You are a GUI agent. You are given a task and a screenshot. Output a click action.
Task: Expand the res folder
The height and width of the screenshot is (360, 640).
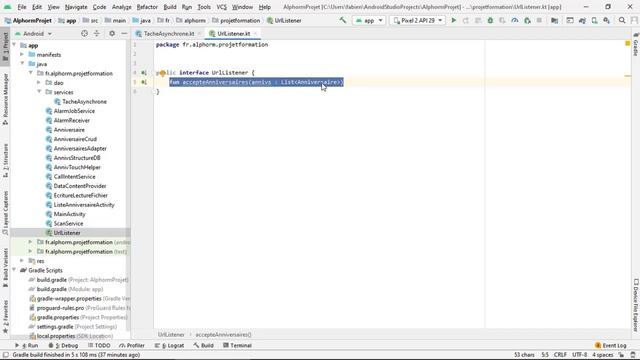pyautogui.click(x=22, y=261)
